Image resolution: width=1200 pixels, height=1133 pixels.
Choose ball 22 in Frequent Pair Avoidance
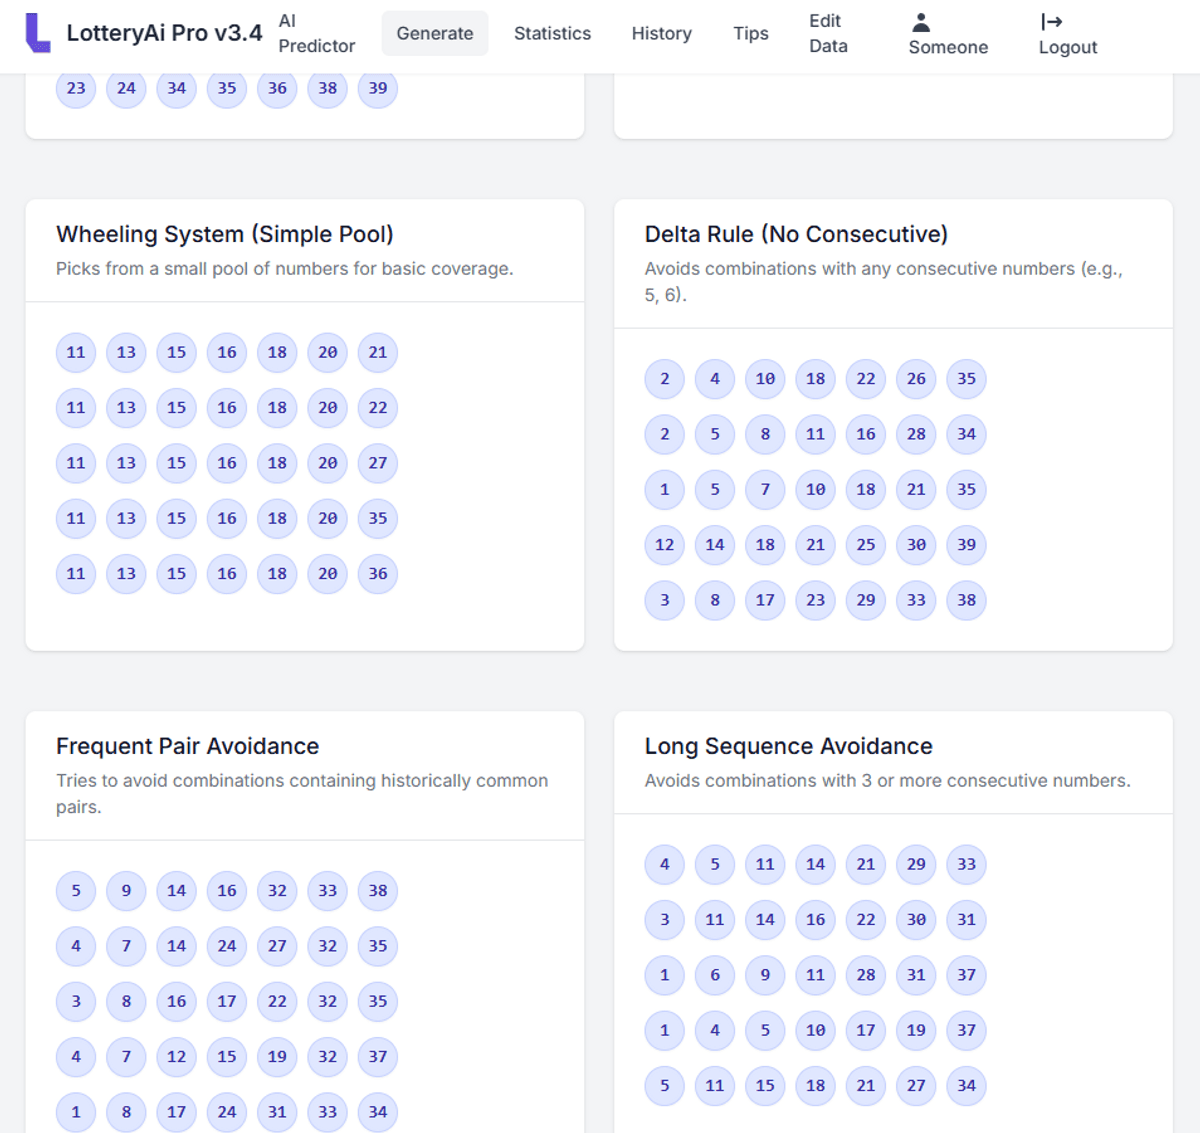click(x=277, y=1001)
